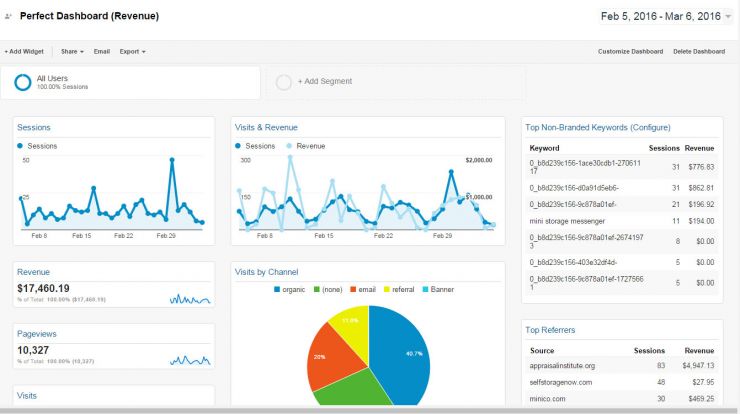
Task: Click the appraisalinstitute.org referrer
Action: point(562,366)
